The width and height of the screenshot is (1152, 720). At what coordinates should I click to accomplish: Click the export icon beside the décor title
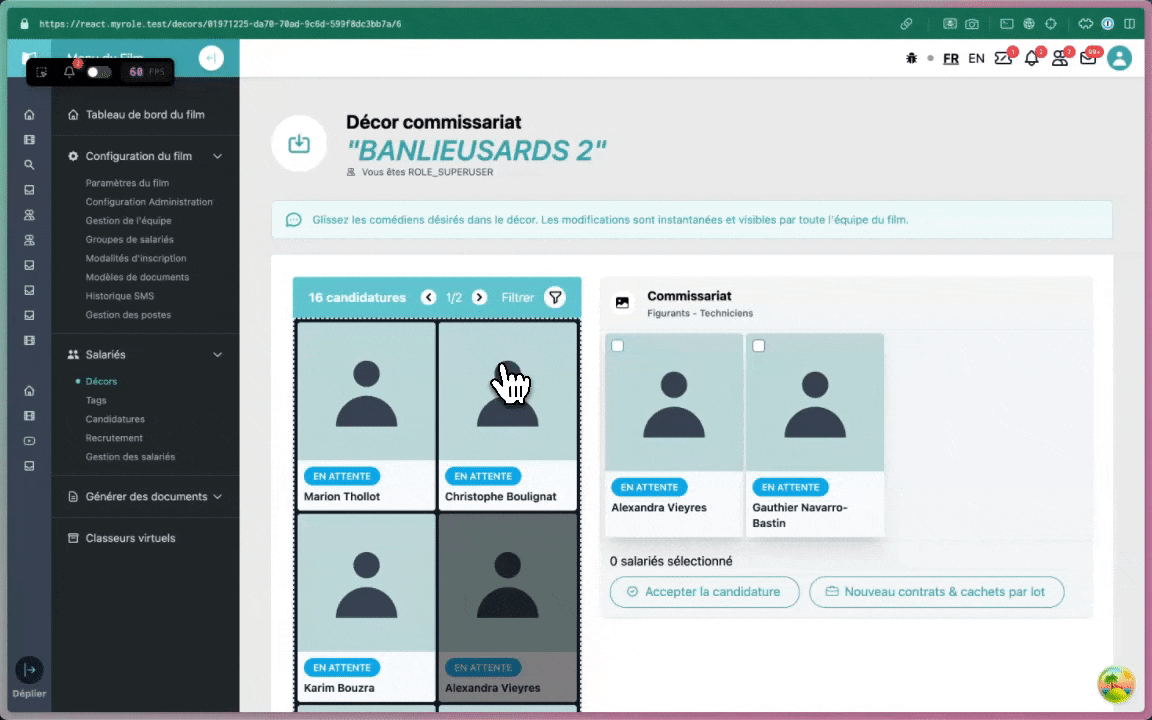pyautogui.click(x=299, y=144)
